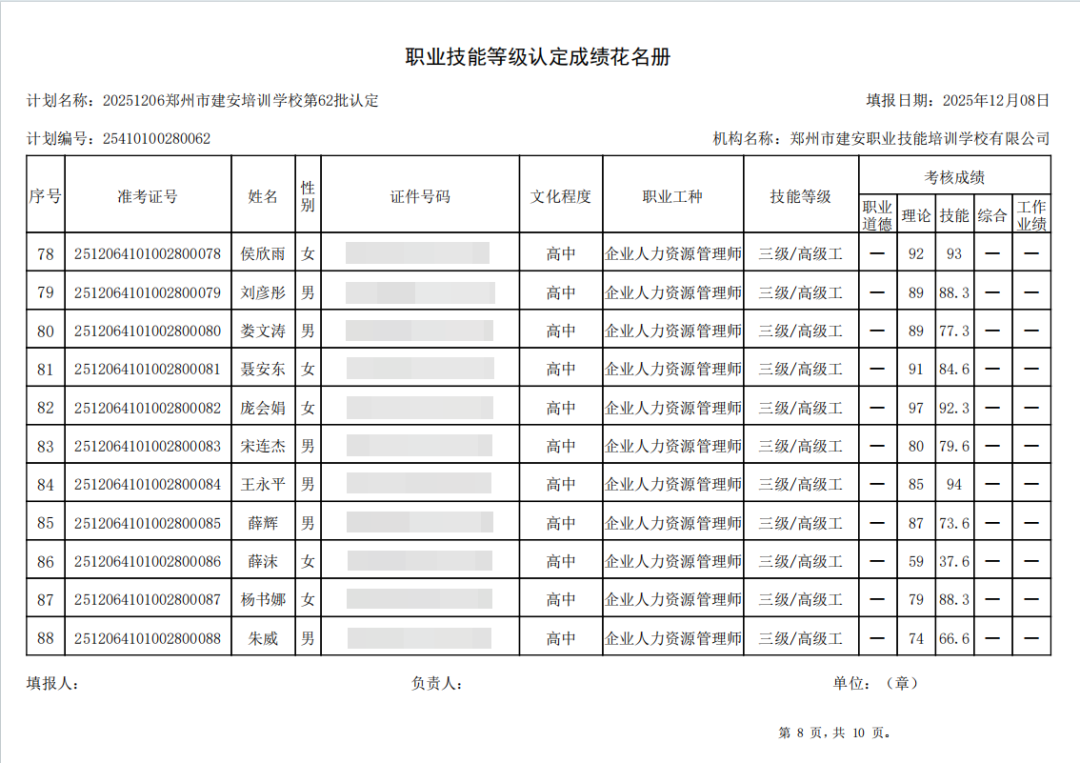Select admission number 2512064101002800086
Screen dimensions: 1080x763
(147, 562)
